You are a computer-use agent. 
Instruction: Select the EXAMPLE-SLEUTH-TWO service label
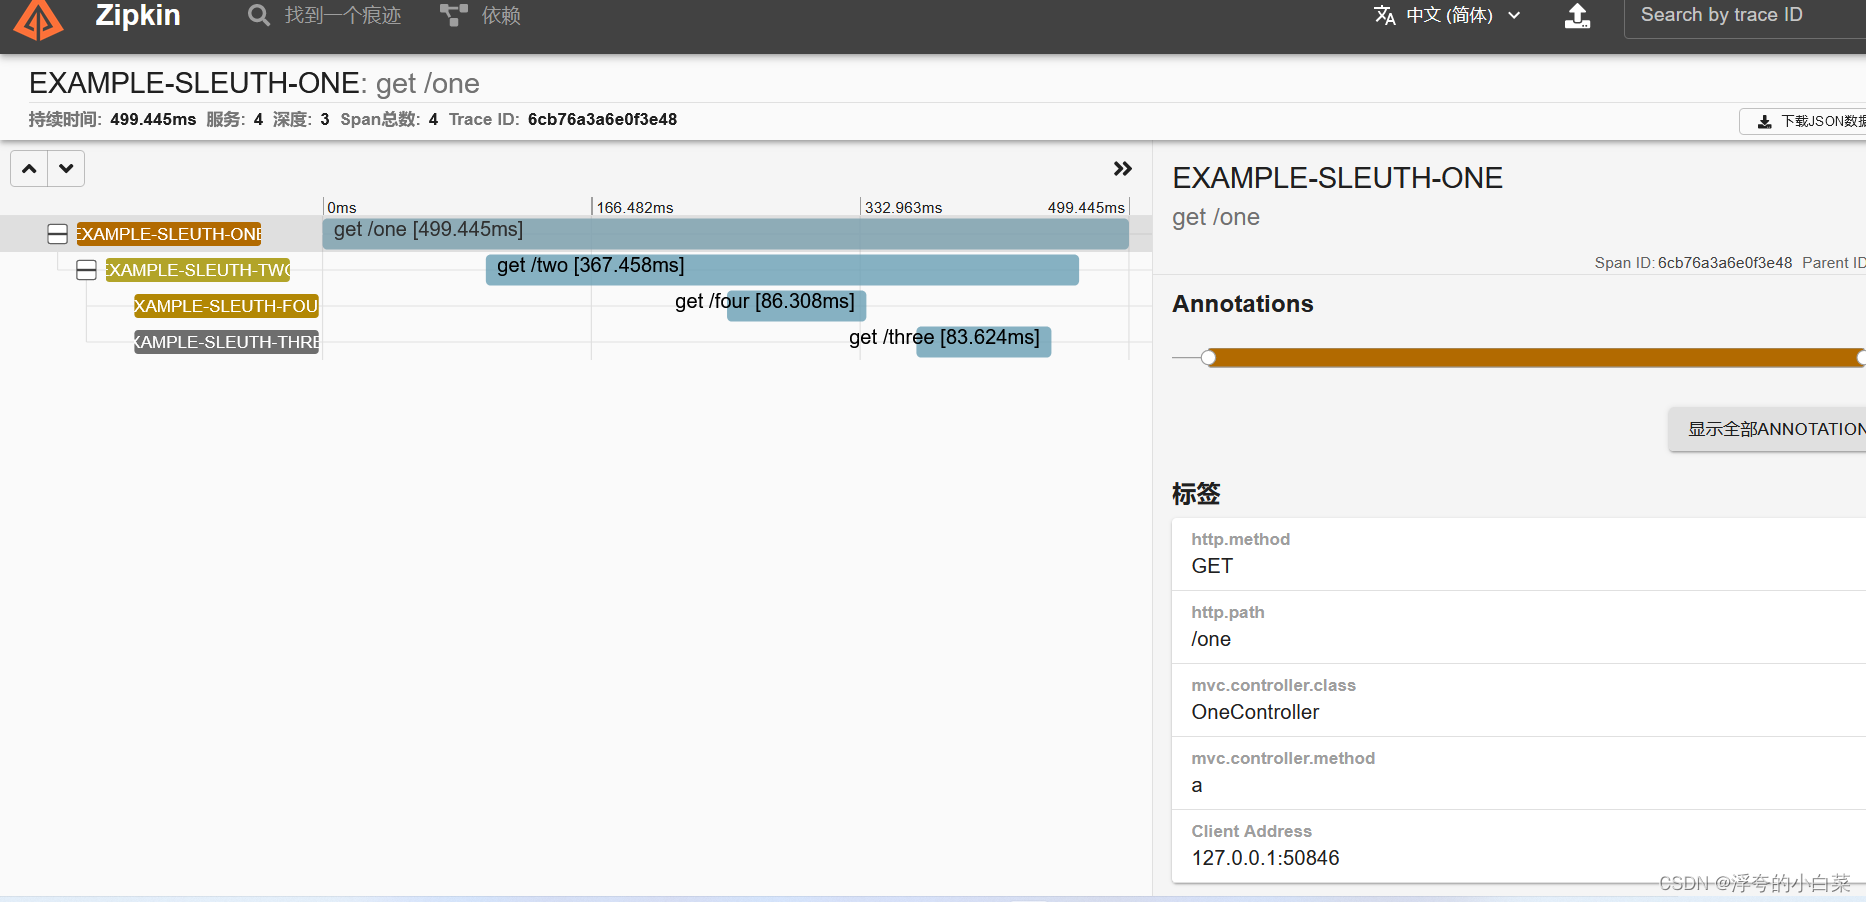tap(198, 270)
